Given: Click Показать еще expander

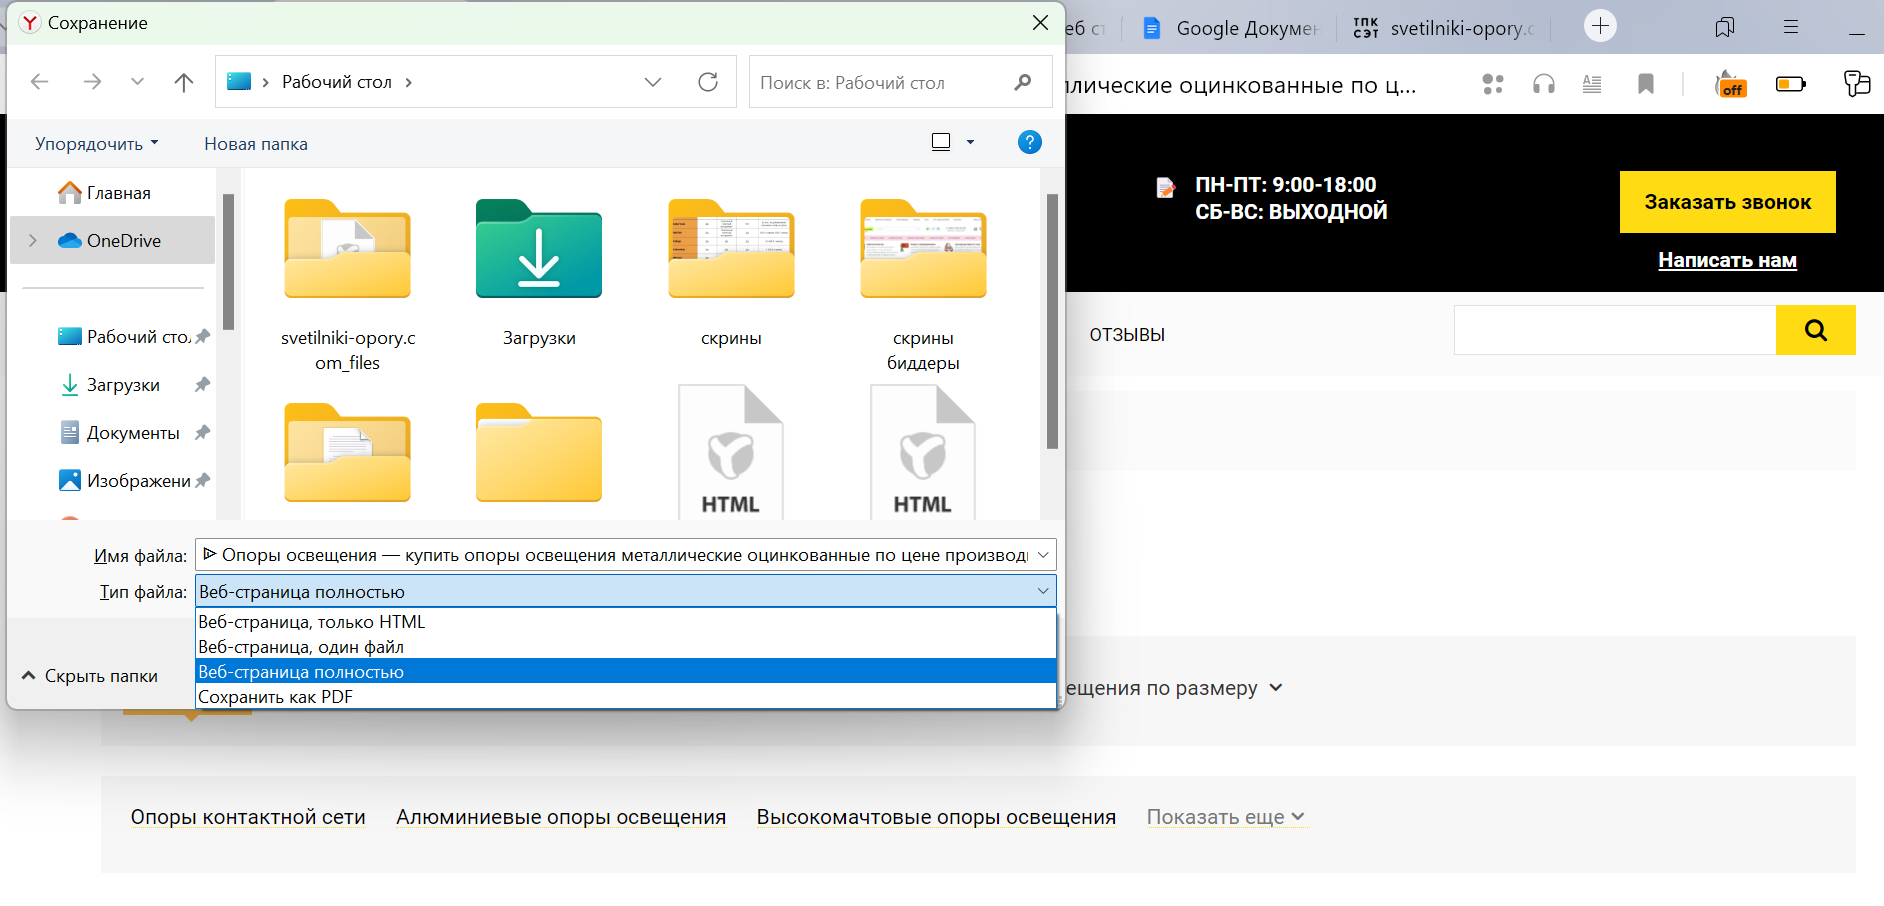Looking at the screenshot, I should [1226, 817].
